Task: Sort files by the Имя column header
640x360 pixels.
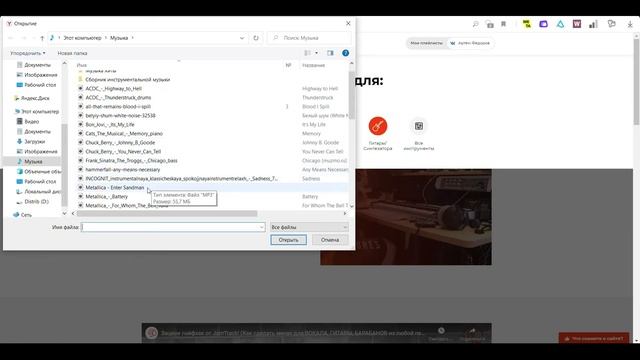Action: click(x=82, y=65)
